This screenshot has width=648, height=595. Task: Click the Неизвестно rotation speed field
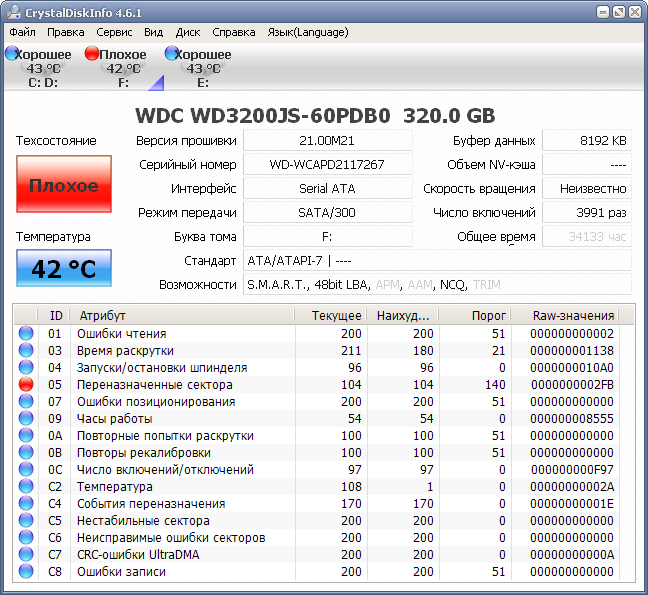(587, 188)
